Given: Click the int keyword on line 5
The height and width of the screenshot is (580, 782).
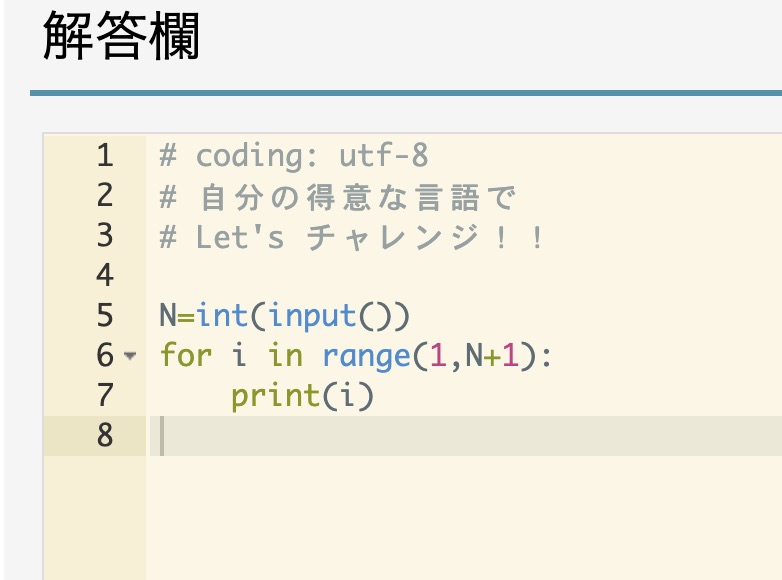Looking at the screenshot, I should click(221, 316).
